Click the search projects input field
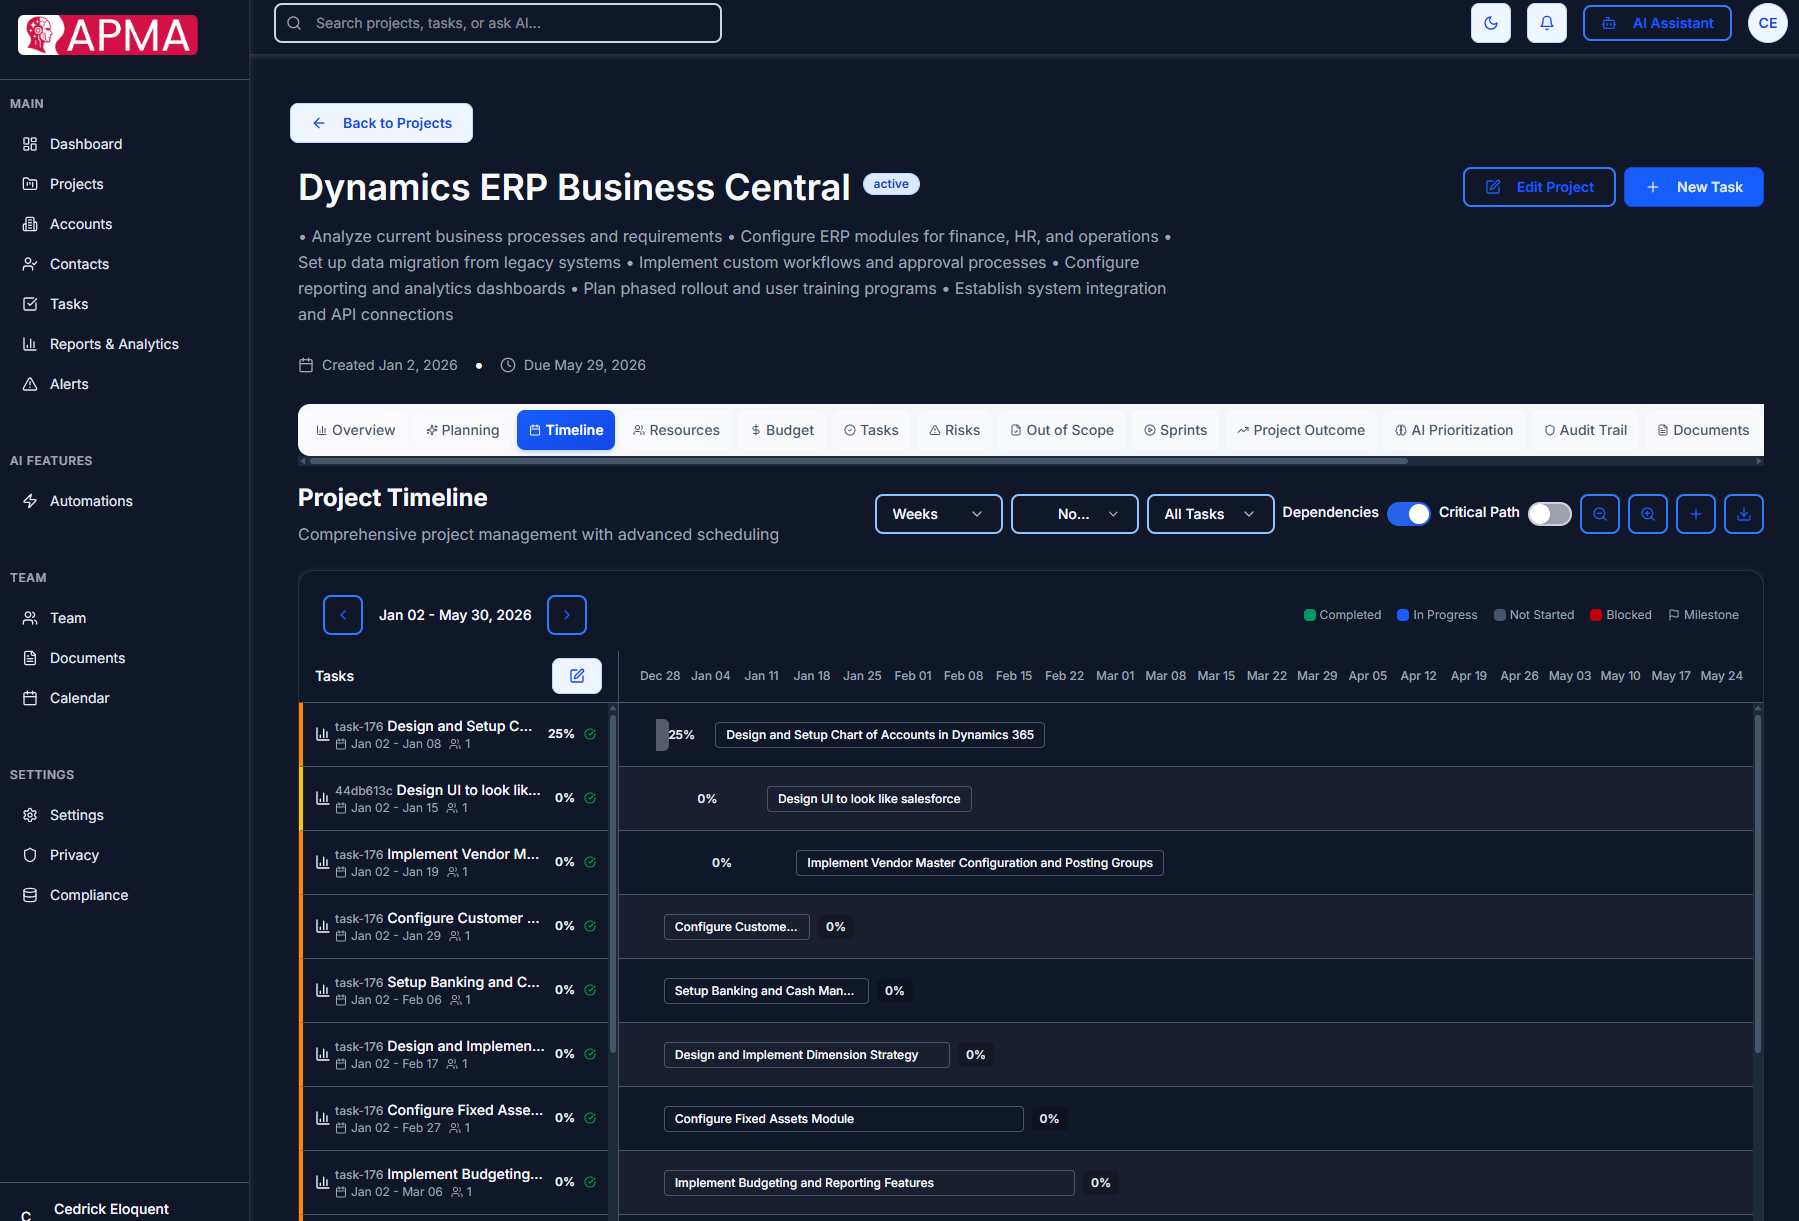1799x1221 pixels. coord(497,22)
